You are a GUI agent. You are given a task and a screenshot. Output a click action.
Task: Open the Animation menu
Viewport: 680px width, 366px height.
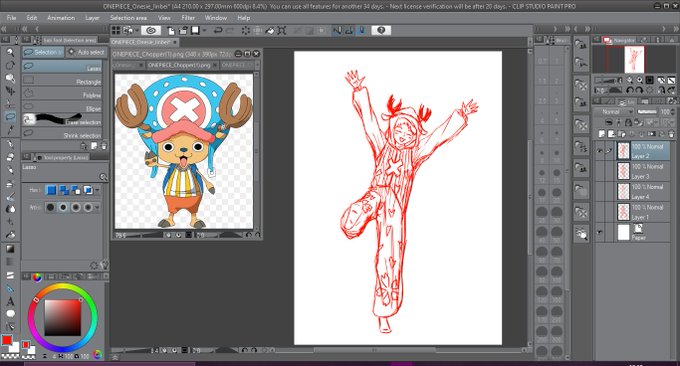tap(61, 18)
